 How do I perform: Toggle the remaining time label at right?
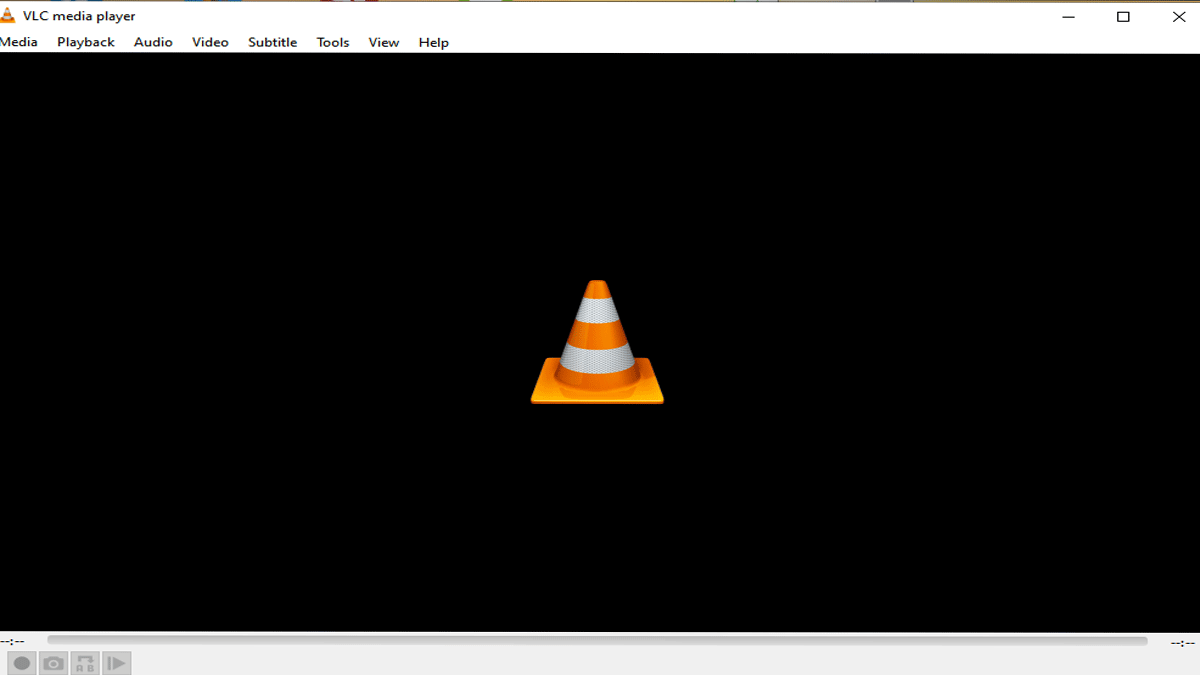click(x=1182, y=642)
